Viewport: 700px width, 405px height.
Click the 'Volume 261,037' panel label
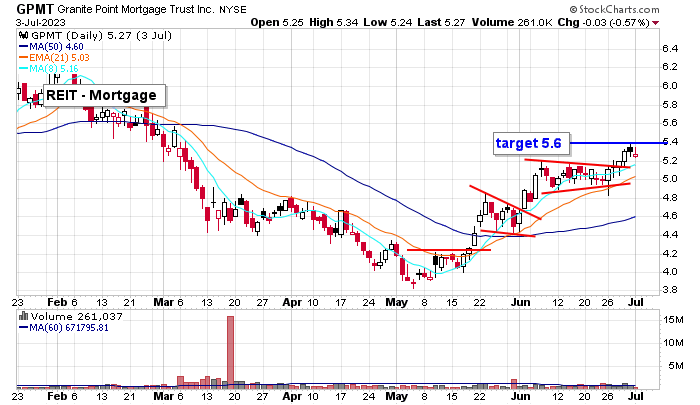pos(76,317)
